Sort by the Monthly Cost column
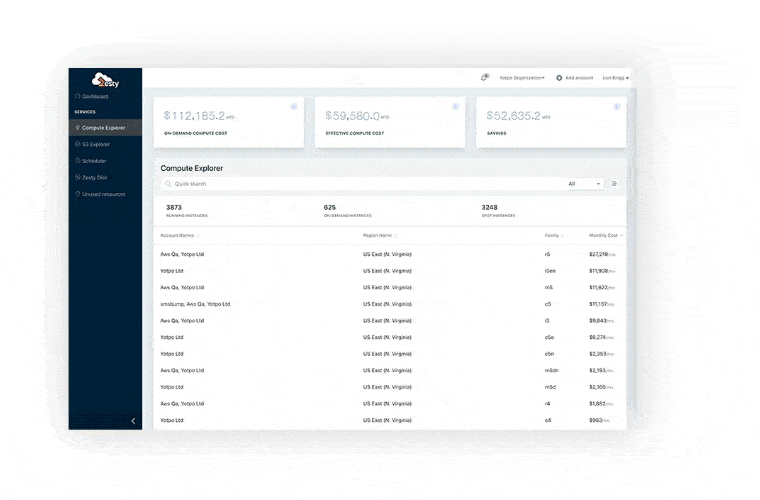This screenshot has width=760, height=500. [x=606, y=235]
